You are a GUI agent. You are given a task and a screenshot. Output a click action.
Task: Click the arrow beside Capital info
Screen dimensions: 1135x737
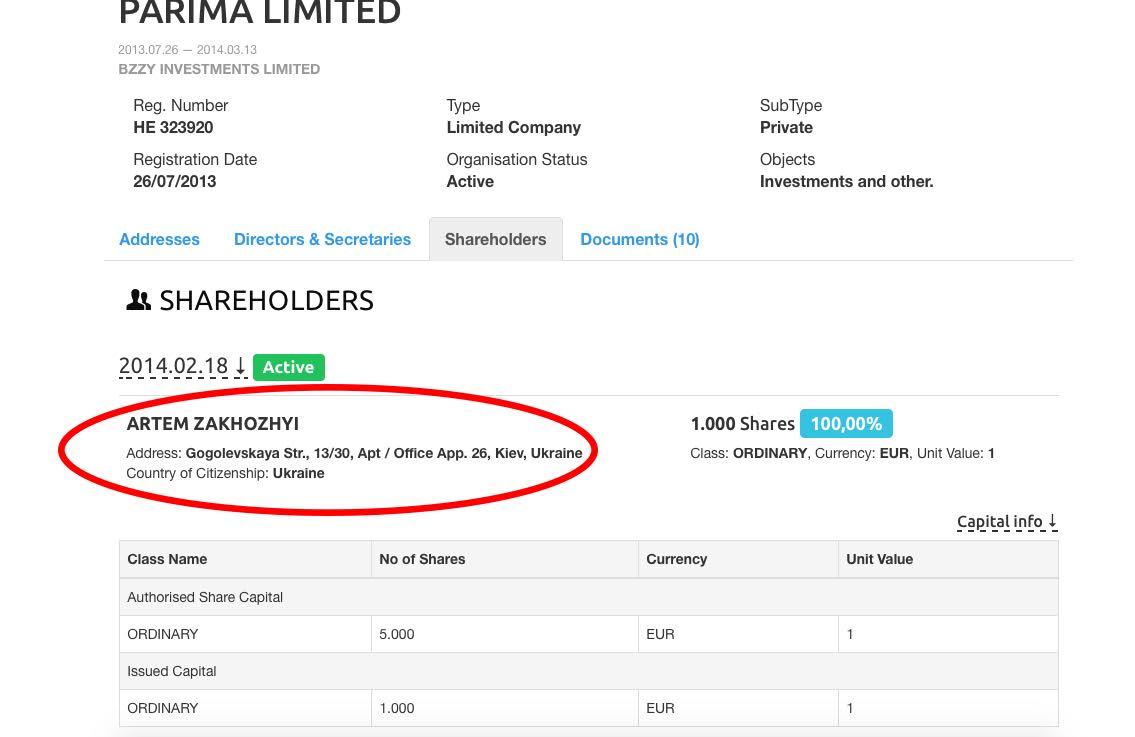click(1052, 521)
